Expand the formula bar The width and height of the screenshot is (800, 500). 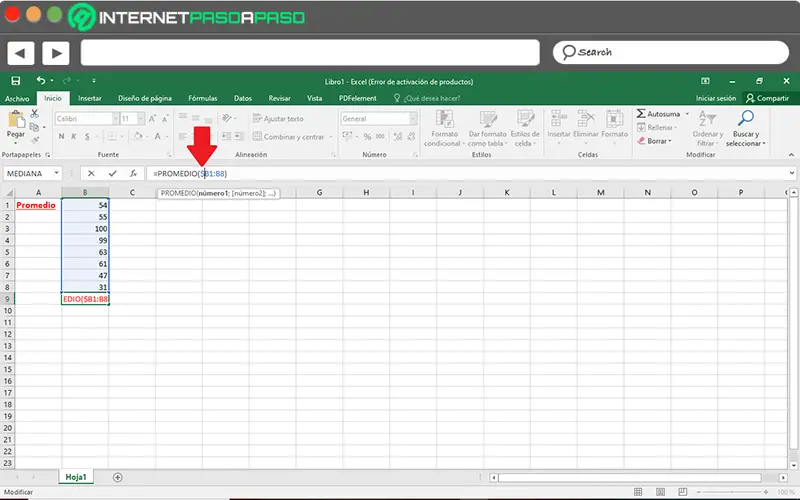pos(791,173)
